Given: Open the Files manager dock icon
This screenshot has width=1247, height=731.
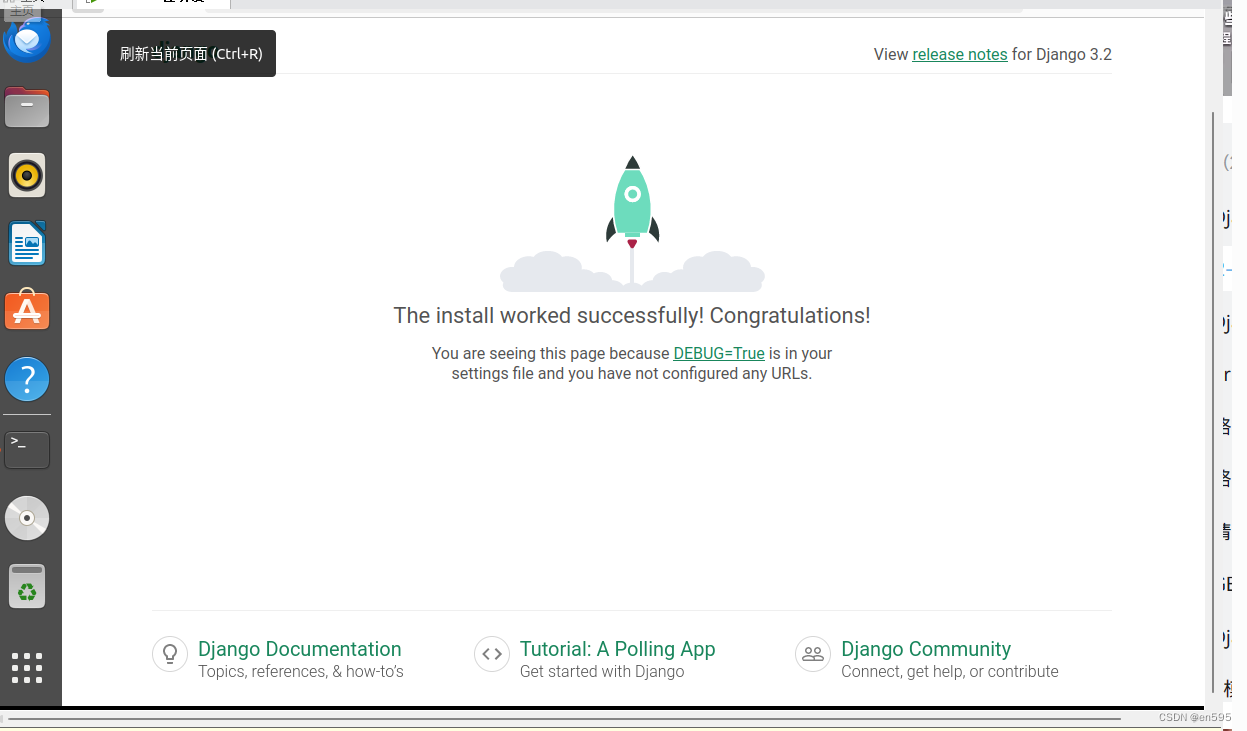Looking at the screenshot, I should (27, 107).
